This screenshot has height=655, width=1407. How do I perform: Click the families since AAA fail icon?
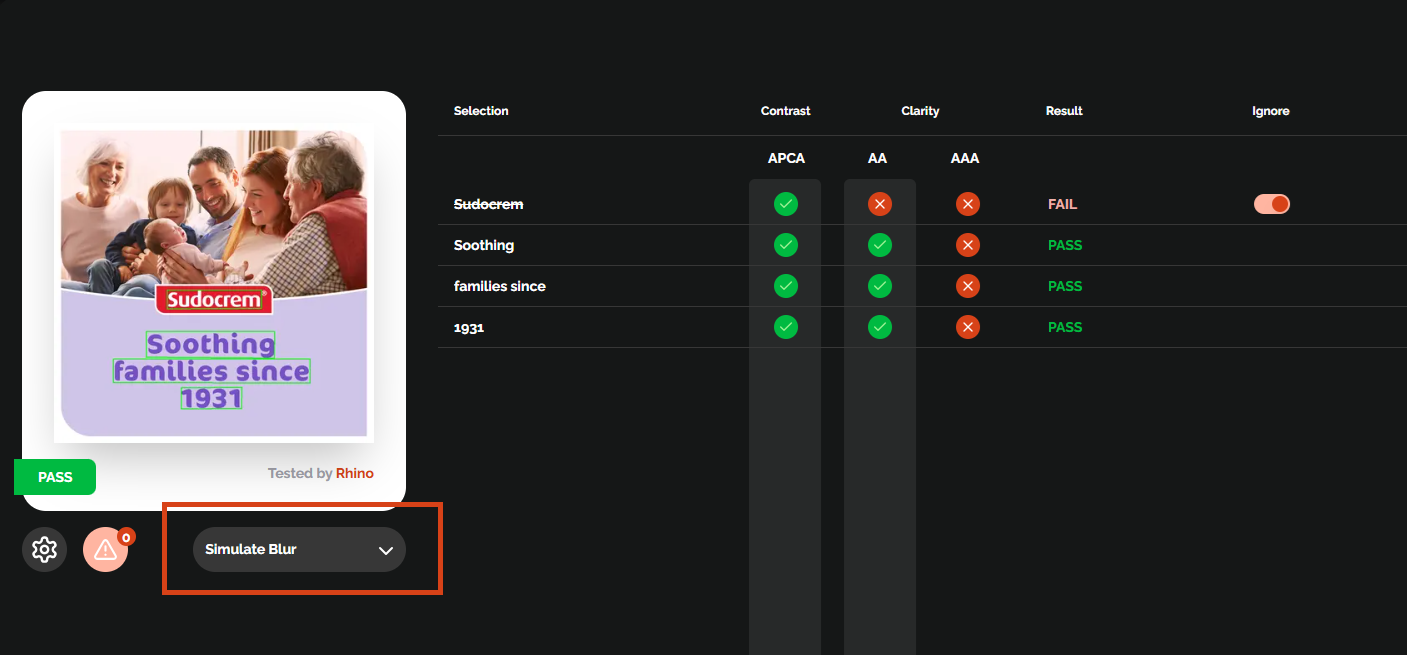click(967, 286)
